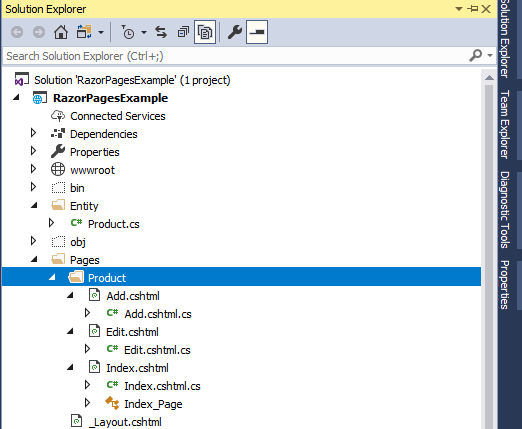Screen dimensions: 522x429
Task: Click the solution and folder view switch icon
Action: point(84,32)
